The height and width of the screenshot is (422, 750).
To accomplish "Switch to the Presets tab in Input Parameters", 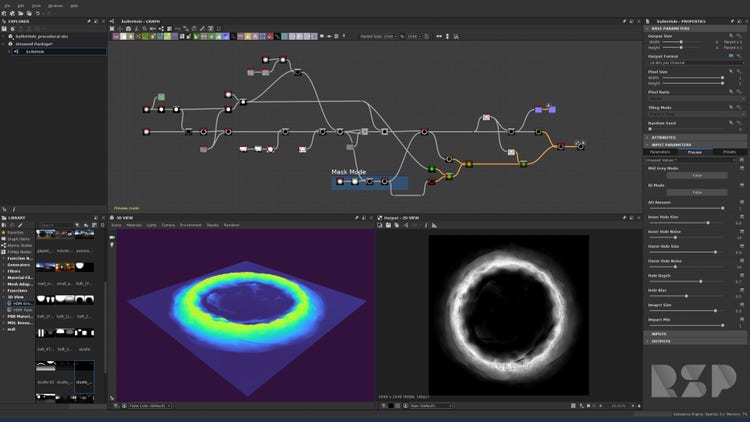I will pos(729,152).
